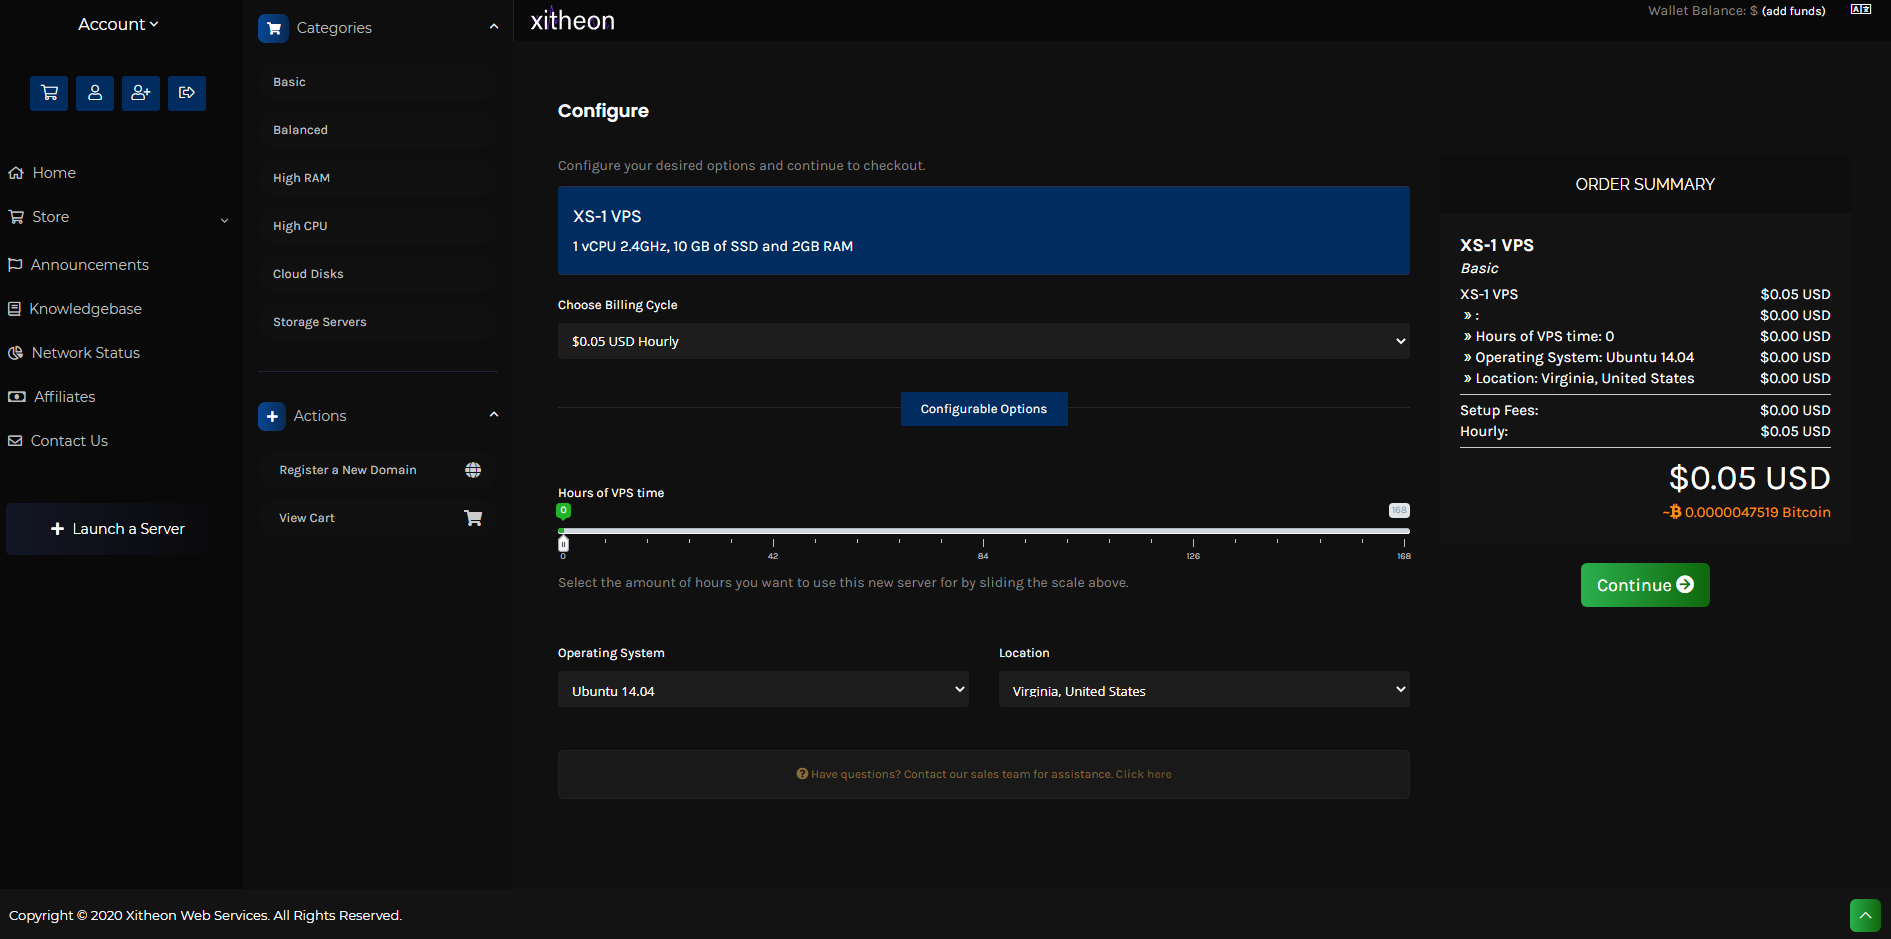This screenshot has height=939, width=1891.
Task: Click the logout arrow icon button
Action: (x=187, y=93)
